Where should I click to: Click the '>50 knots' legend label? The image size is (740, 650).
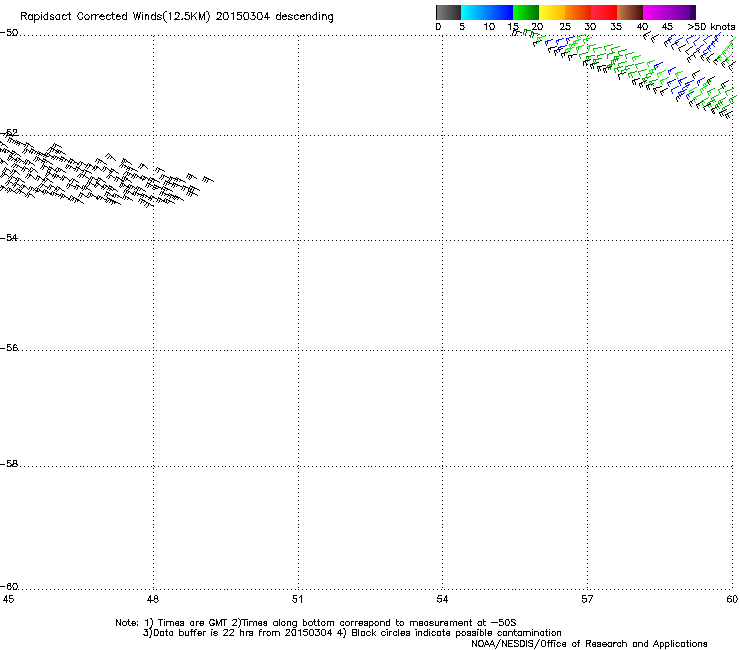[x=711, y=27]
